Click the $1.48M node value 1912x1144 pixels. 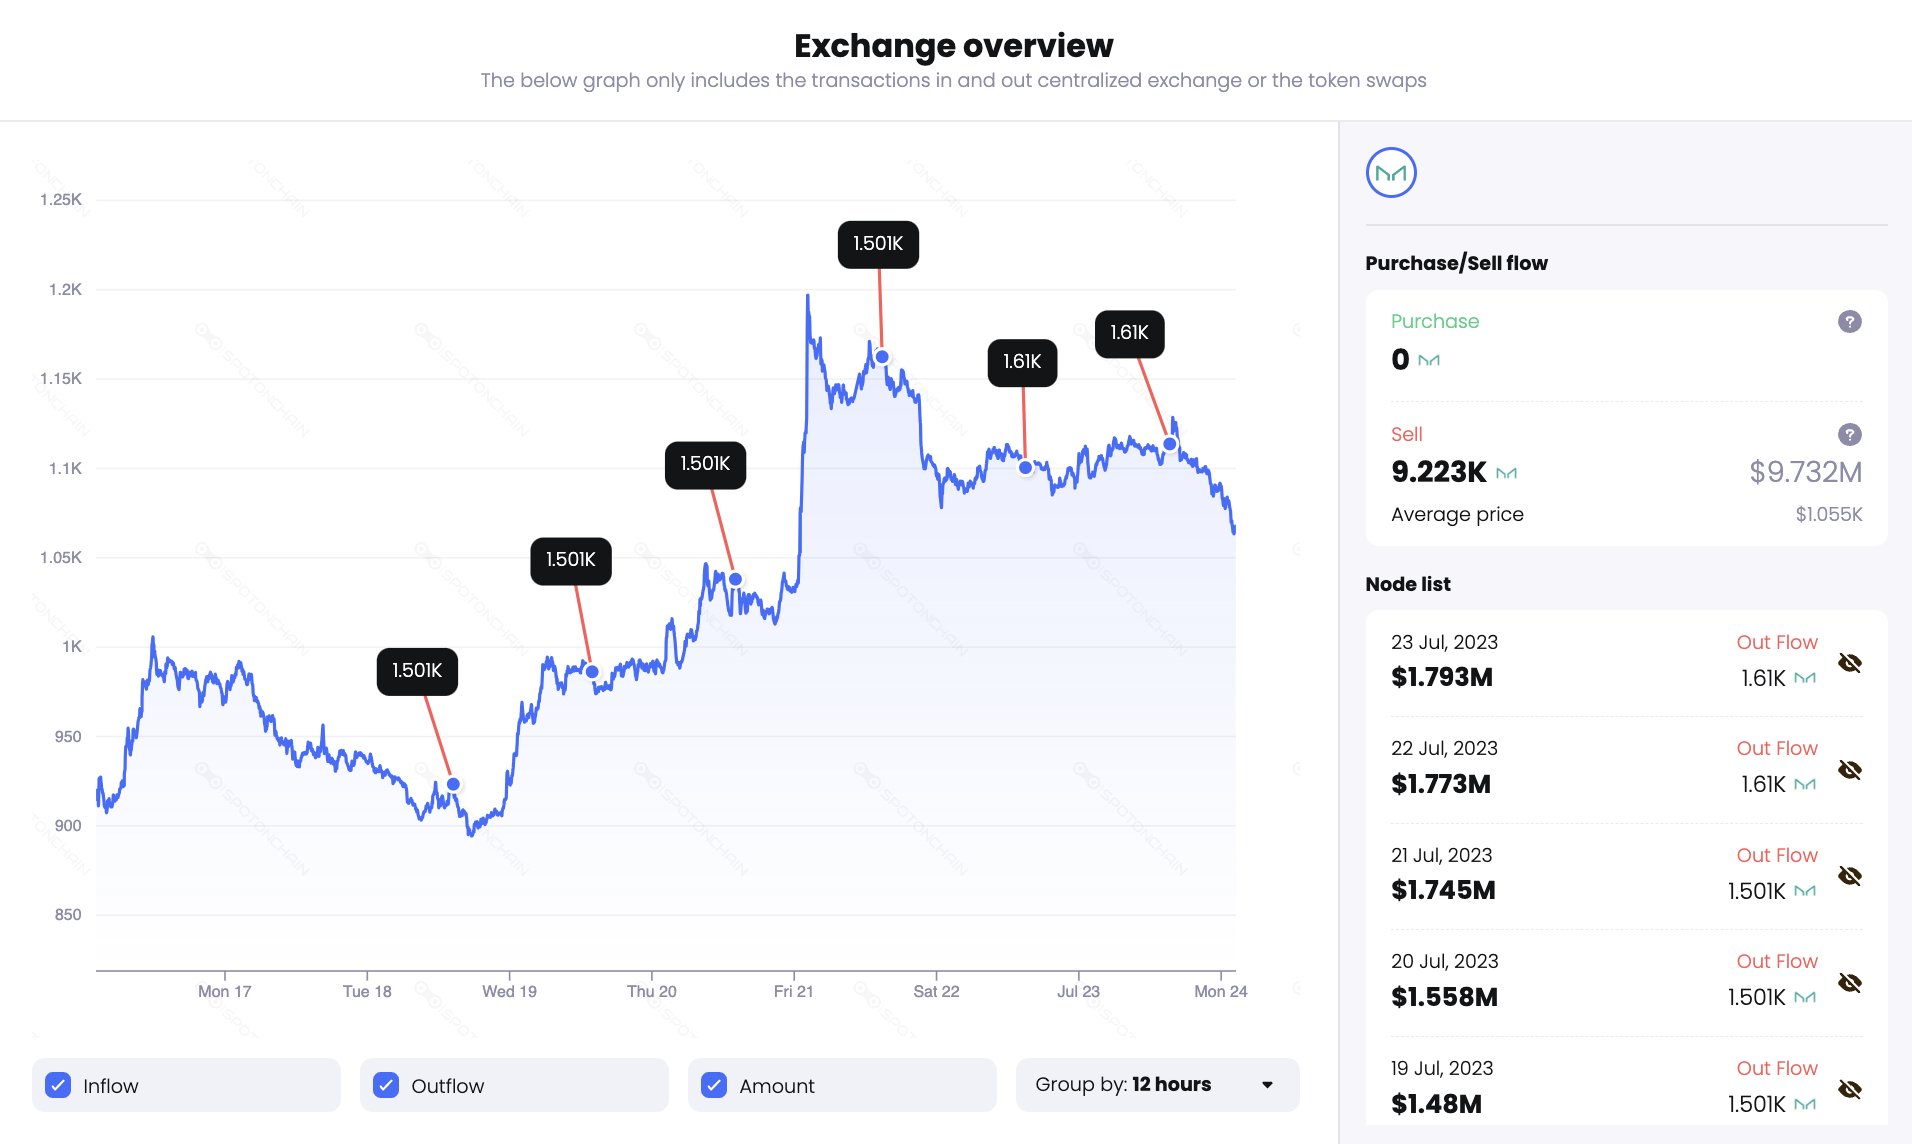pos(1436,1104)
